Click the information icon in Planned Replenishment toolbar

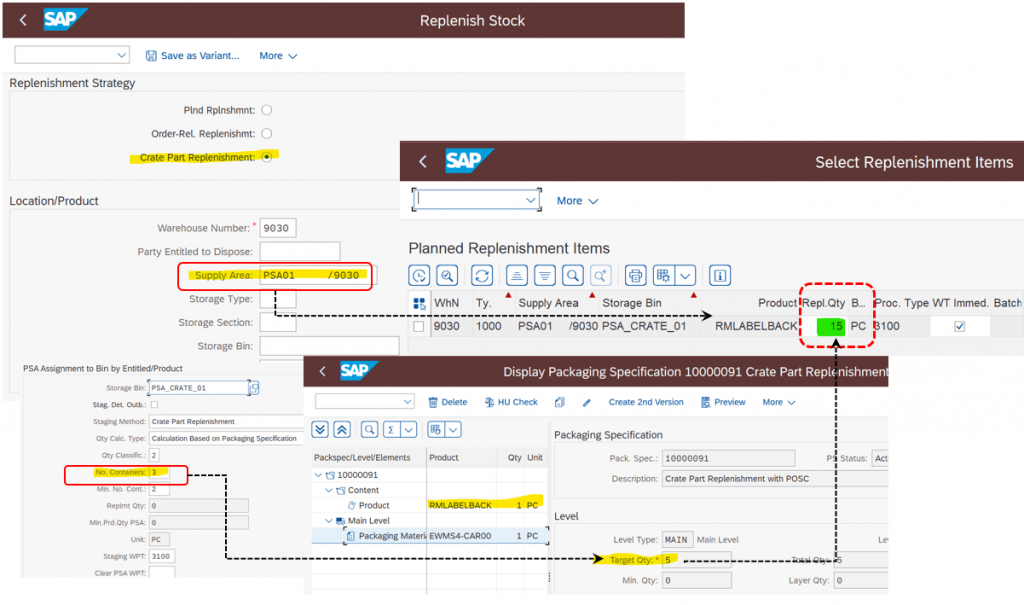[x=720, y=276]
